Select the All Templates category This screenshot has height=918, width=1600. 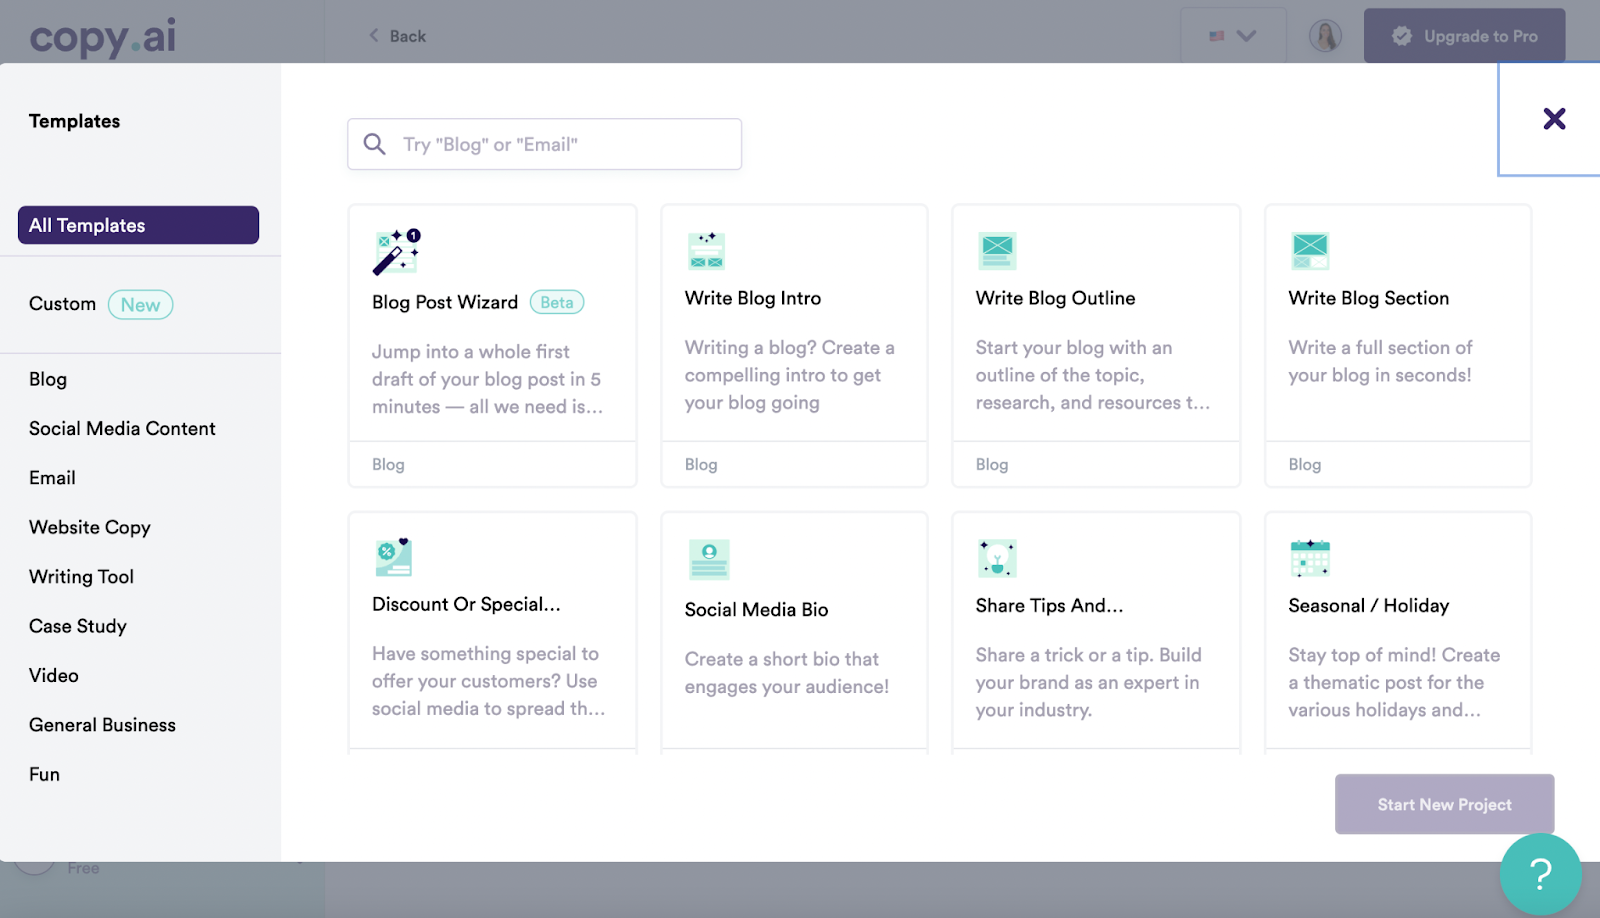pyautogui.click(x=138, y=225)
